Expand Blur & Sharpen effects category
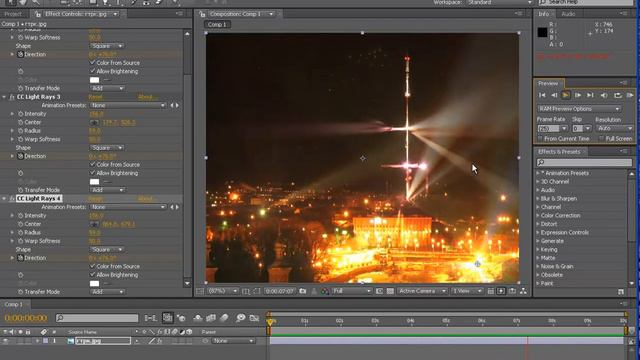 (x=538, y=199)
